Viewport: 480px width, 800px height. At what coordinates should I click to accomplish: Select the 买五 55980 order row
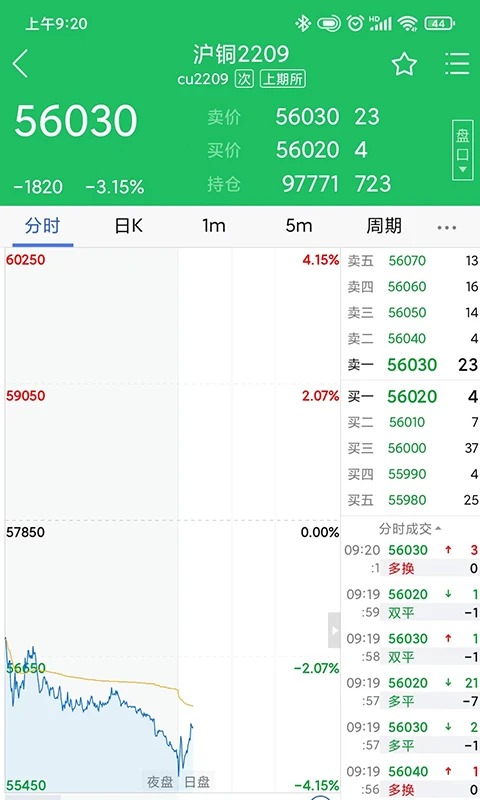412,501
